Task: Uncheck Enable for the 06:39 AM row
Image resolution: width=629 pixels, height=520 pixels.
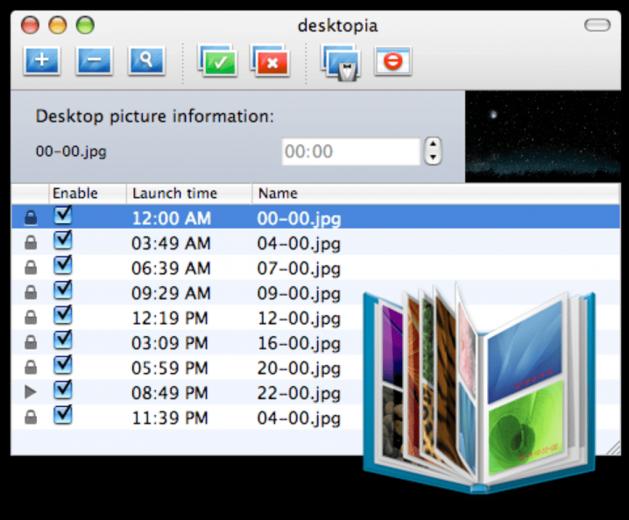Action: tap(63, 265)
